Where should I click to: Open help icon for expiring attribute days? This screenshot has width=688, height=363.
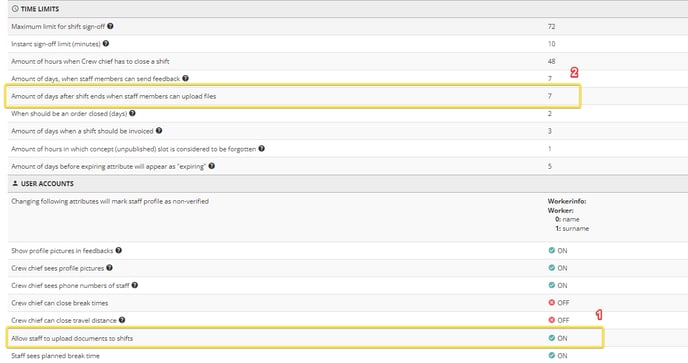[211, 166]
